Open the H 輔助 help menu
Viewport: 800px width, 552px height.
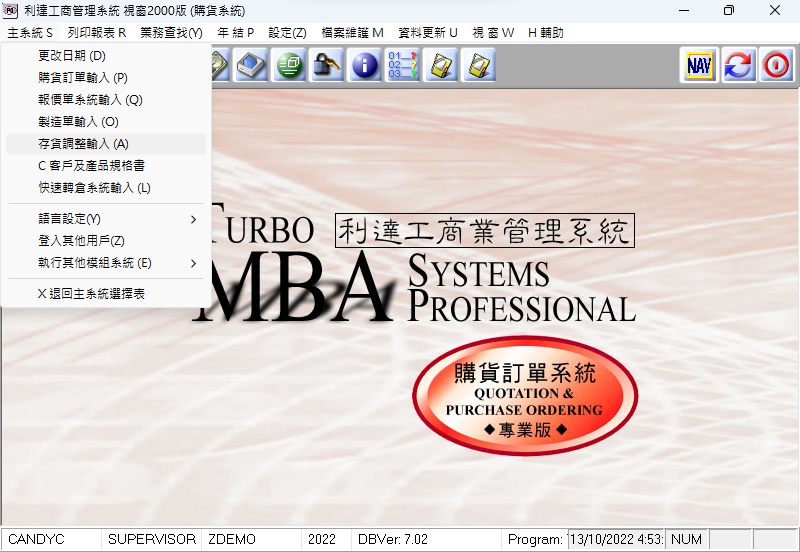[x=545, y=33]
